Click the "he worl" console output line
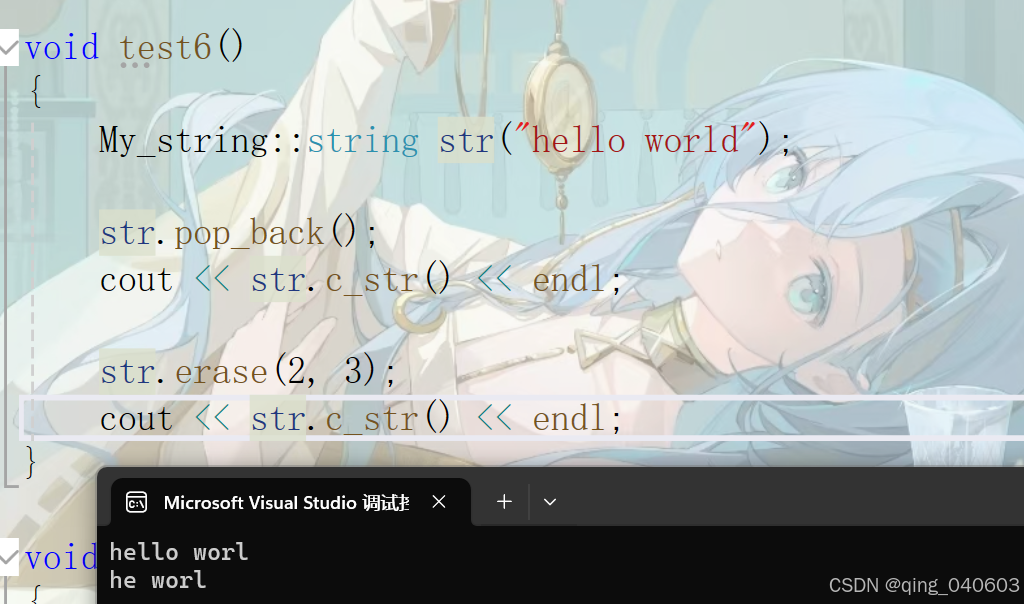The height and width of the screenshot is (604, 1024). (157, 580)
